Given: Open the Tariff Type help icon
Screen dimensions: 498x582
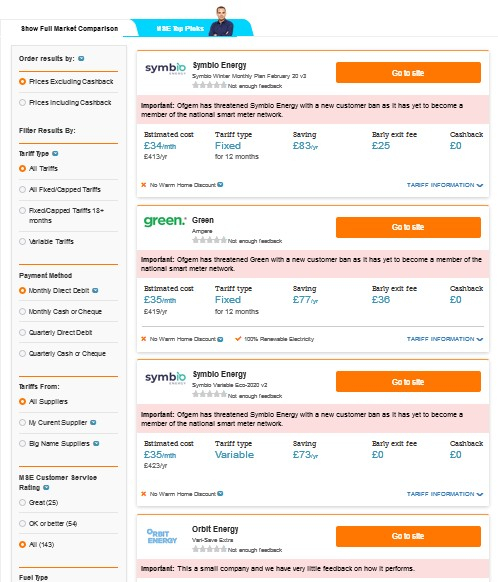Looking at the screenshot, I should 55,153.
